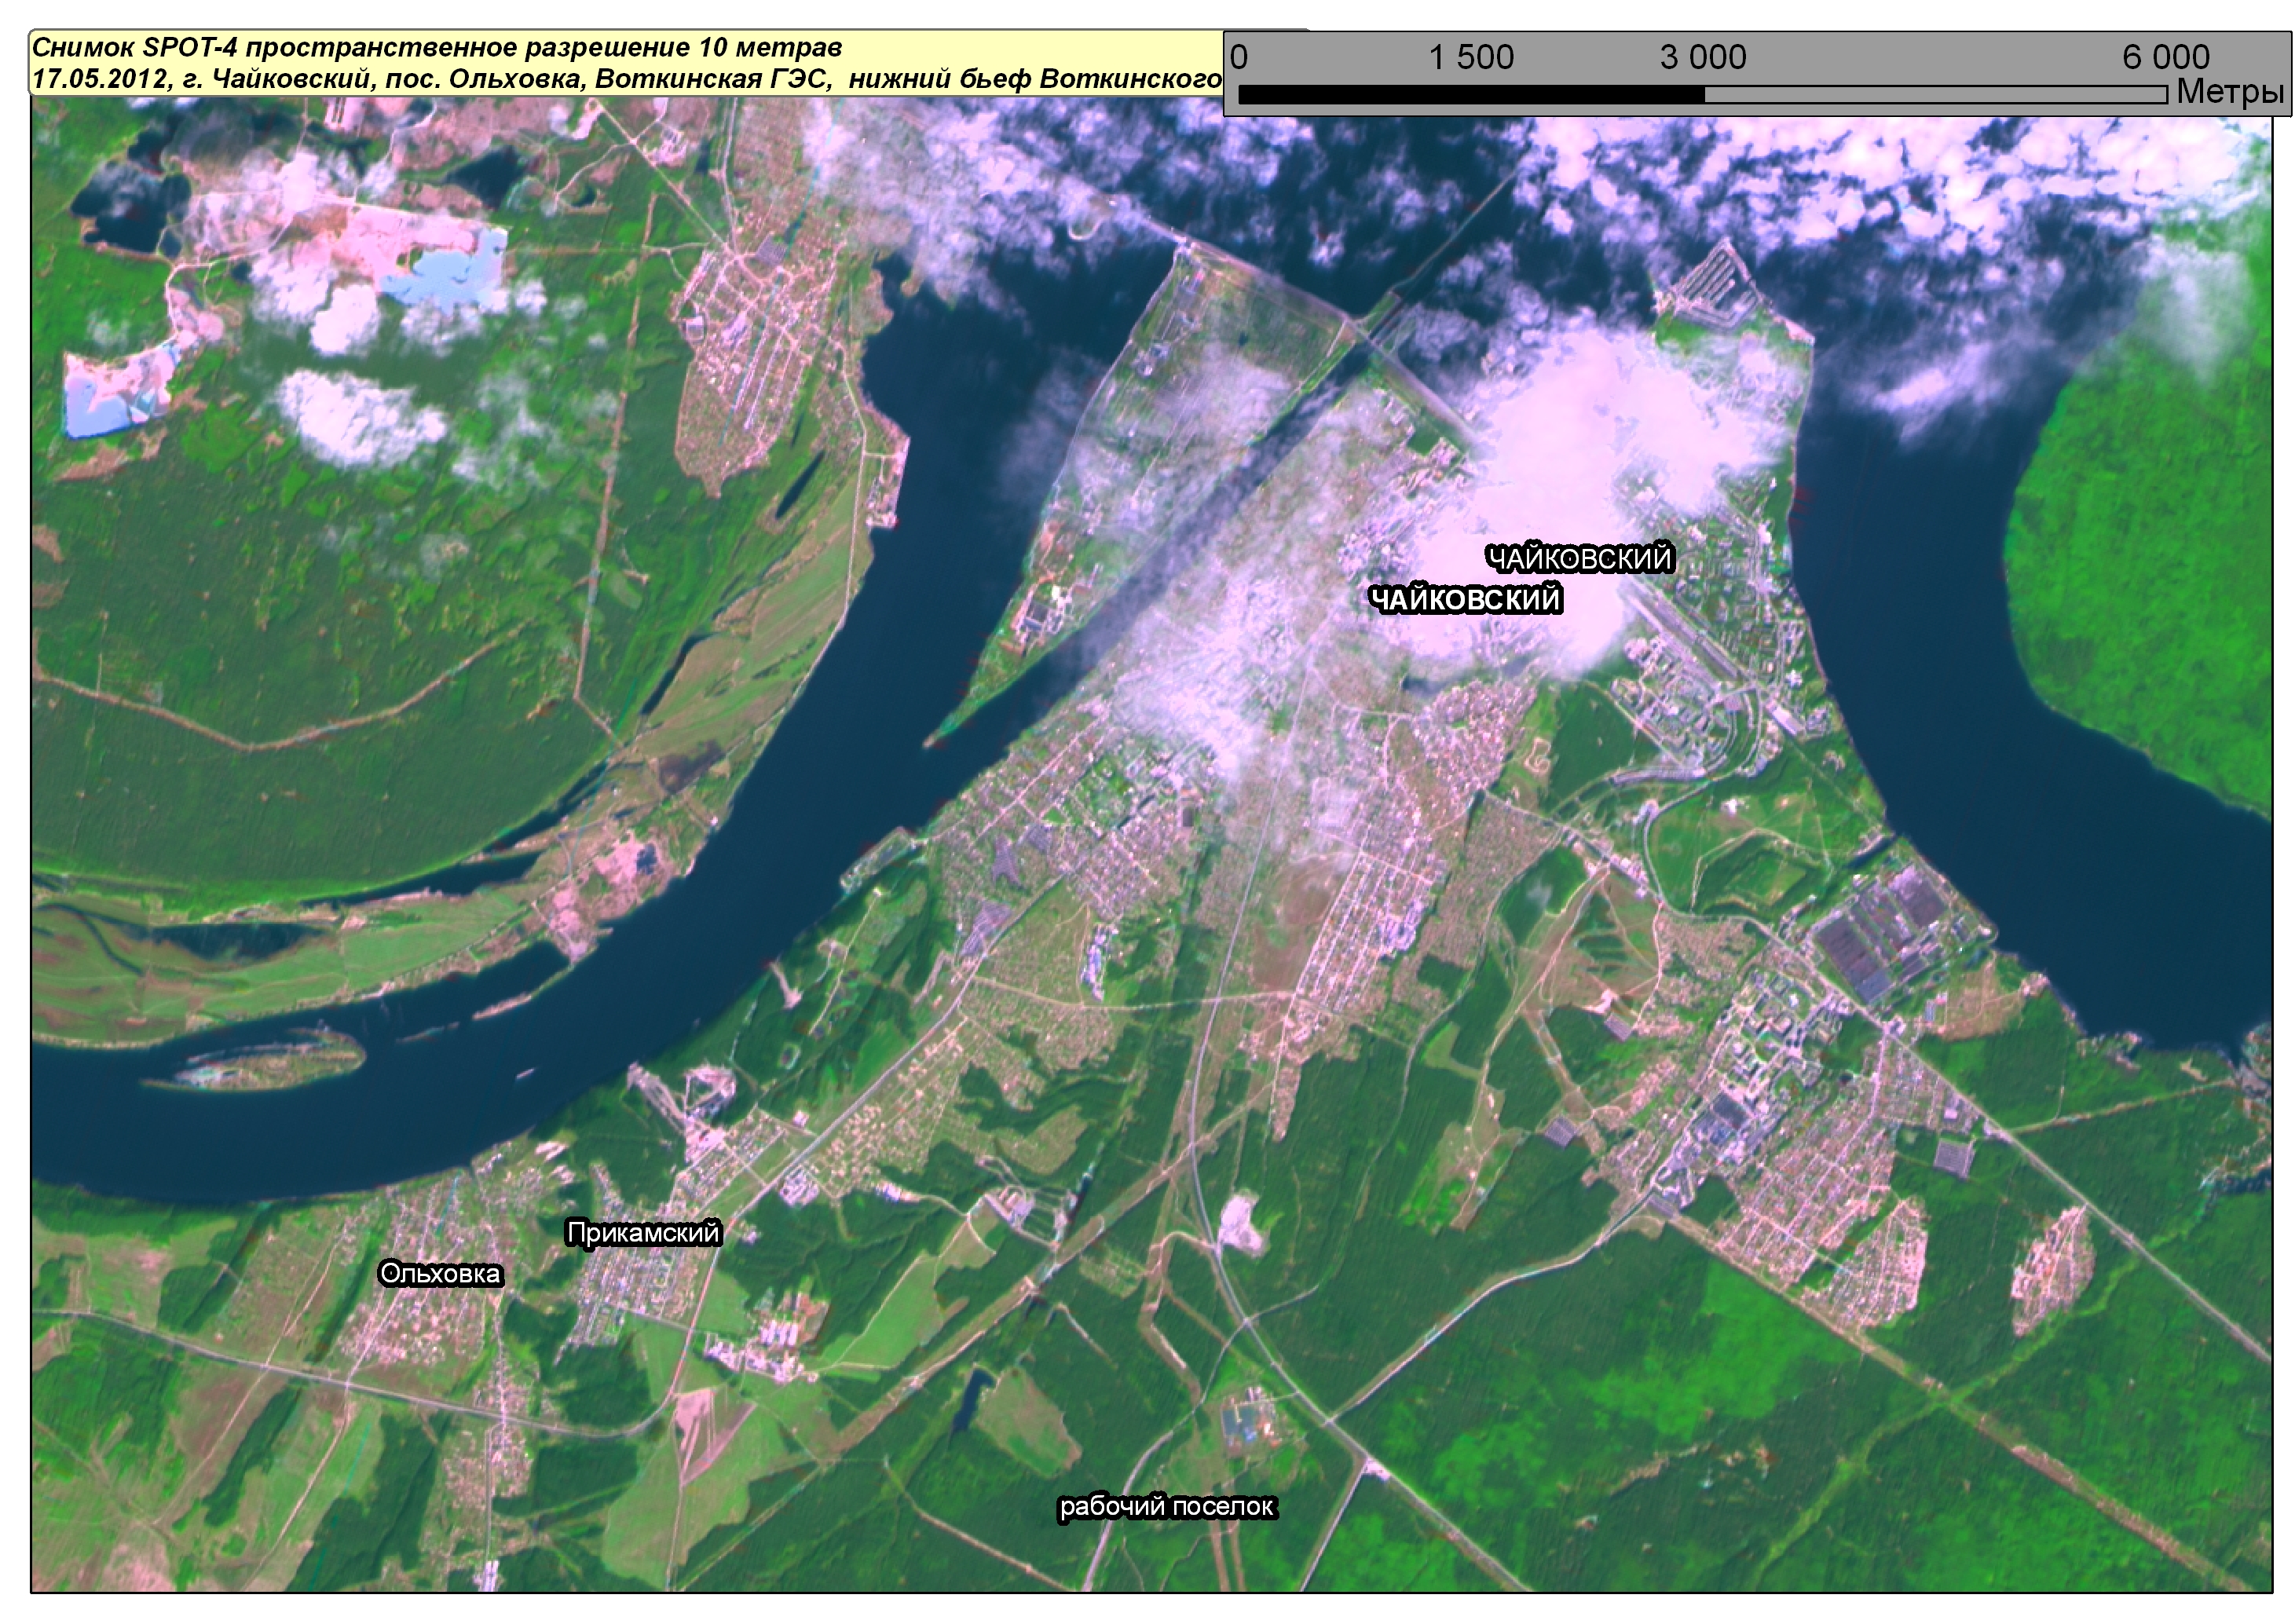The height and width of the screenshot is (1624, 2295).
Task: Click the black segment of scale bar
Action: coord(1471,94)
